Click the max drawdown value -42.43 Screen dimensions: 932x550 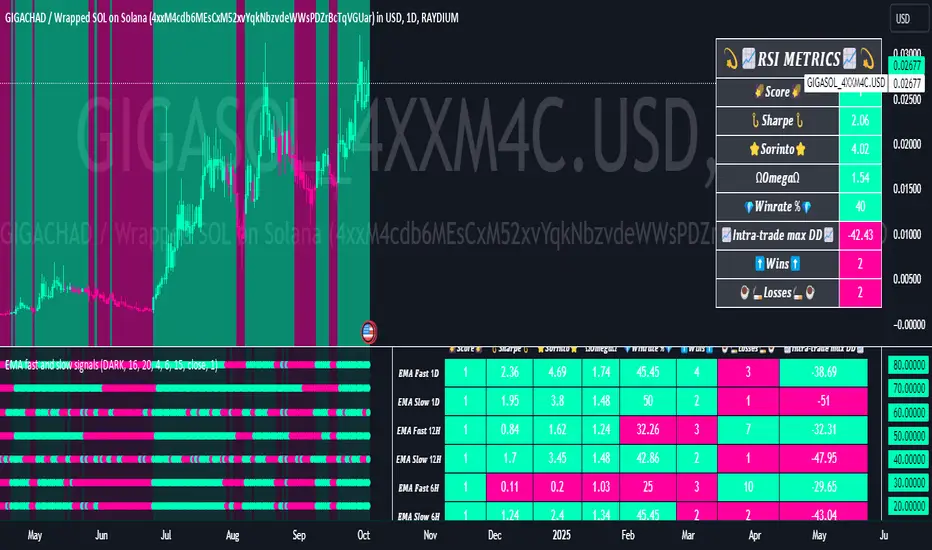(860, 235)
